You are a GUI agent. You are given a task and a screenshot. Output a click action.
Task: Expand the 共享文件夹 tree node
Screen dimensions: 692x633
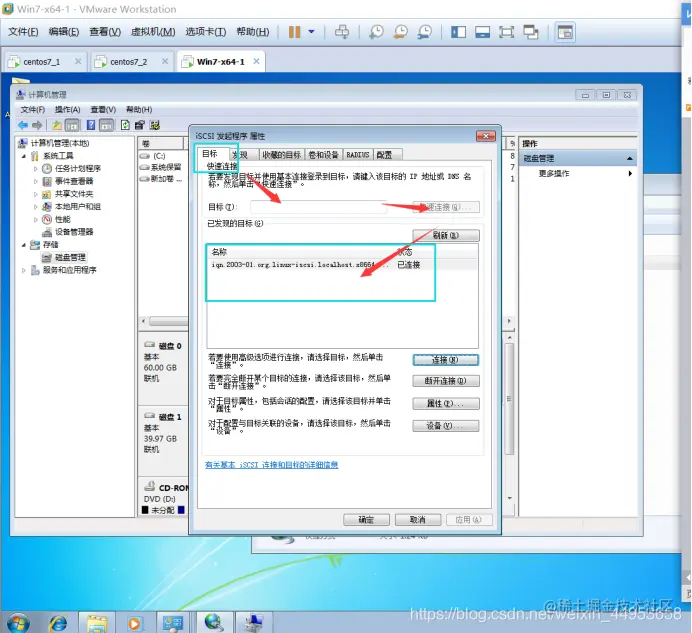point(35,194)
